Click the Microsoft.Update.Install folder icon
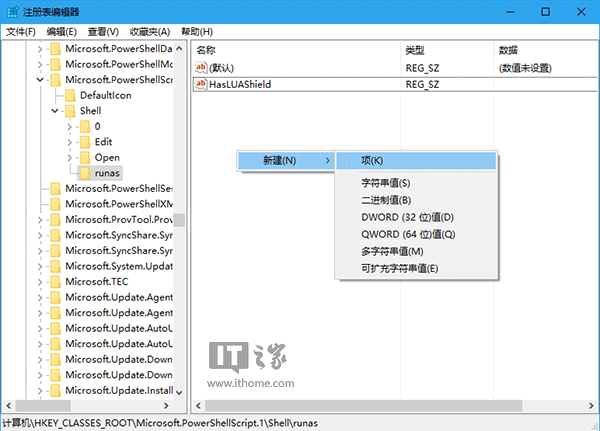Viewport: 600px width, 431px height. 55,390
